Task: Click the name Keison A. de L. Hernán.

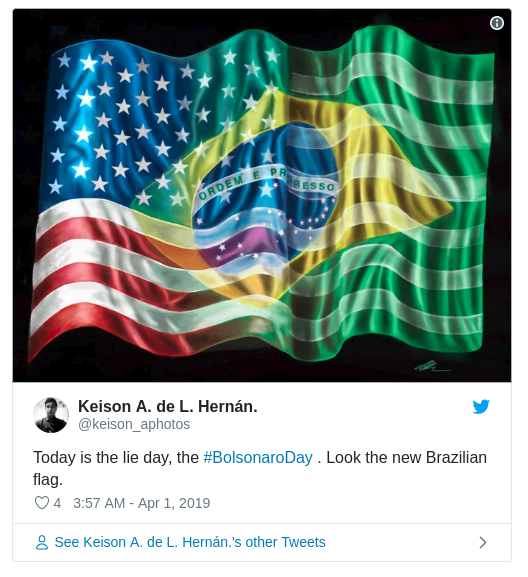Action: [168, 406]
